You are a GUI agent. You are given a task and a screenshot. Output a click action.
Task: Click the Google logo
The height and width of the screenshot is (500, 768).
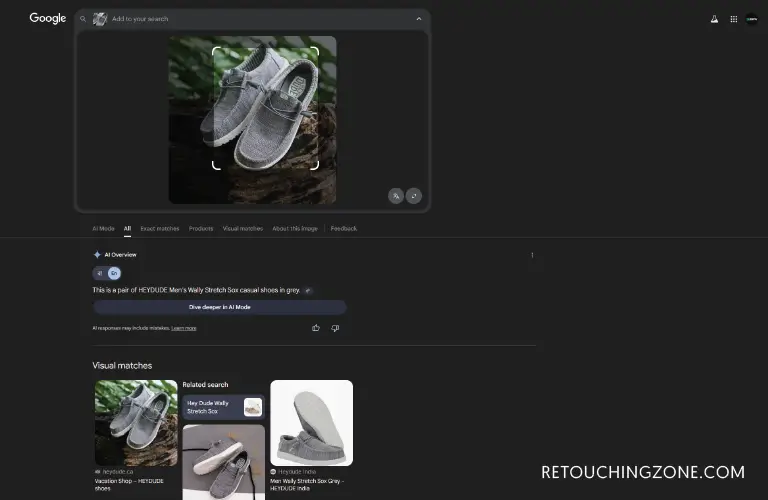coord(48,18)
